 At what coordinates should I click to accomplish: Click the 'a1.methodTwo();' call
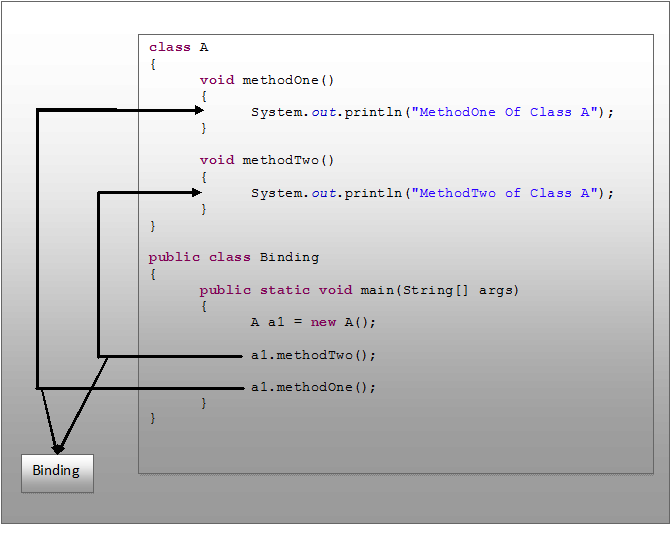(x=313, y=355)
